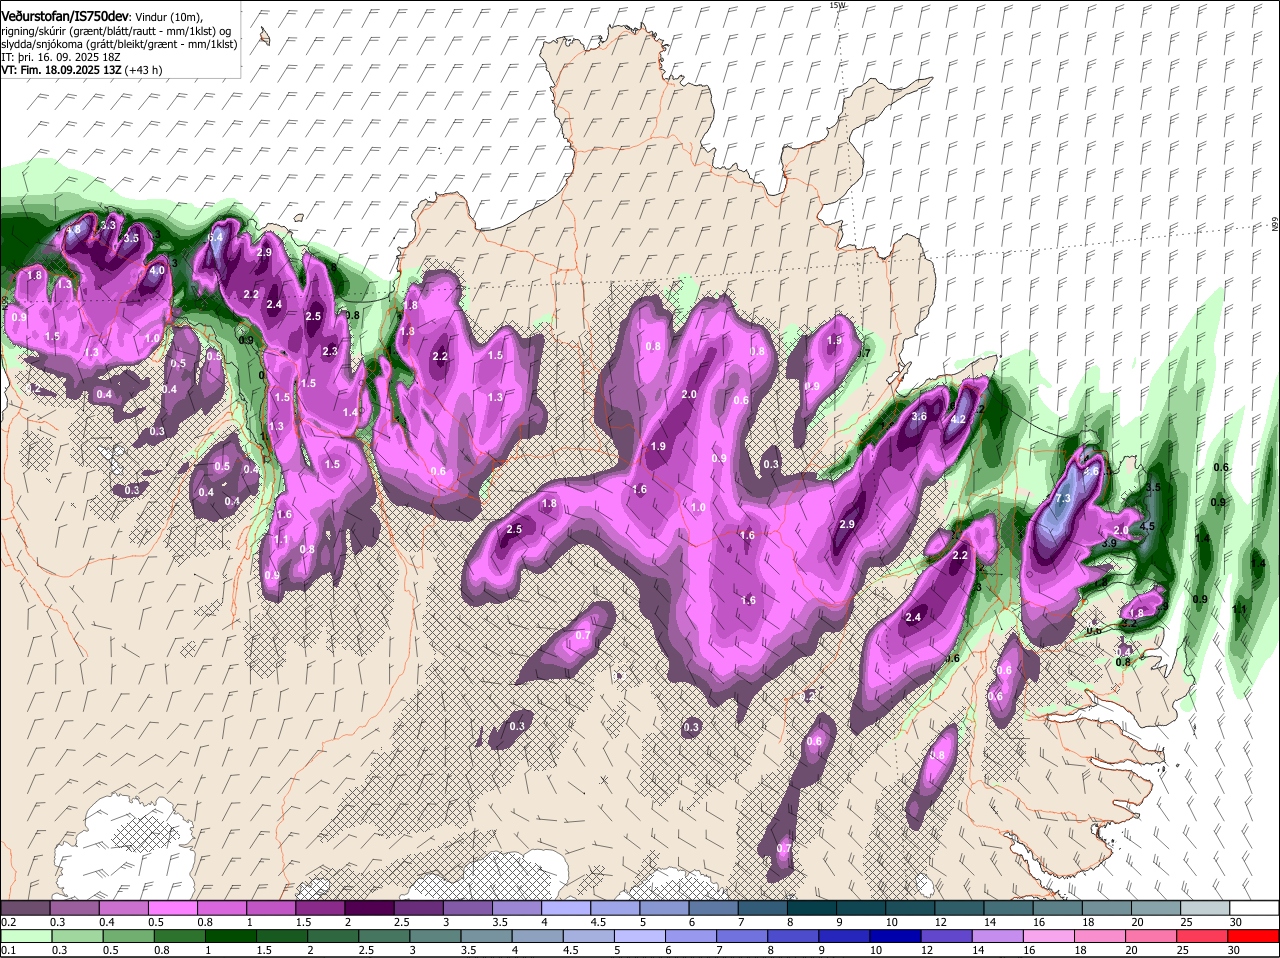Select the red rain legend swatch after 30

(x=1254, y=936)
